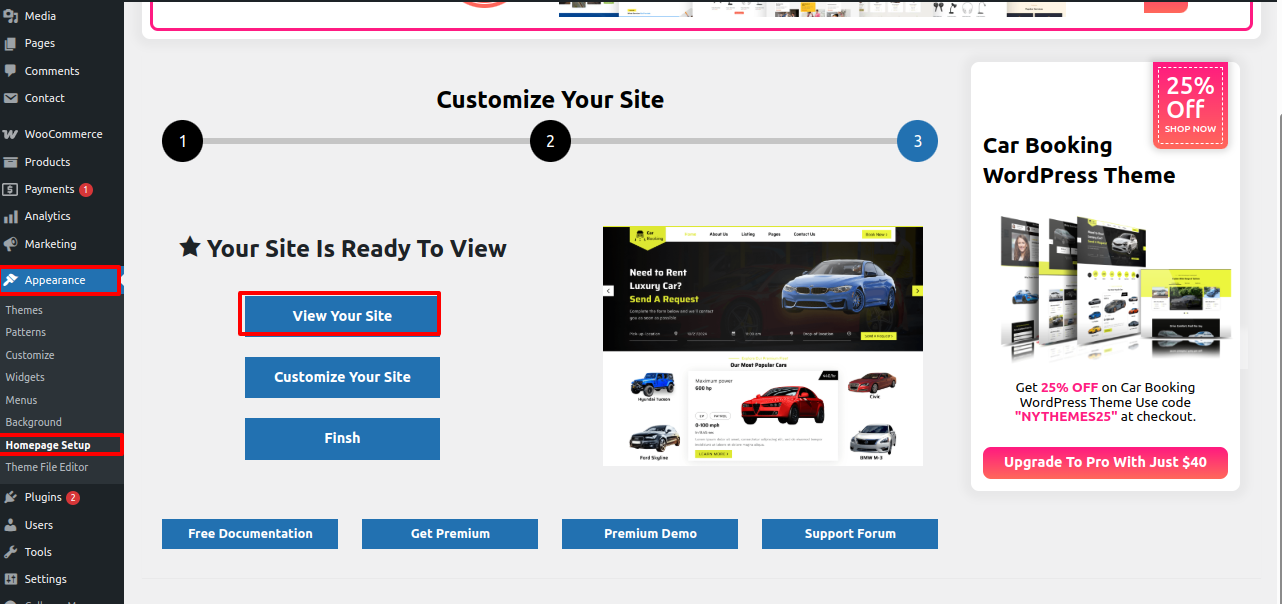1282x604 pixels.
Task: Click the Settings sliders icon
Action: coord(11,579)
